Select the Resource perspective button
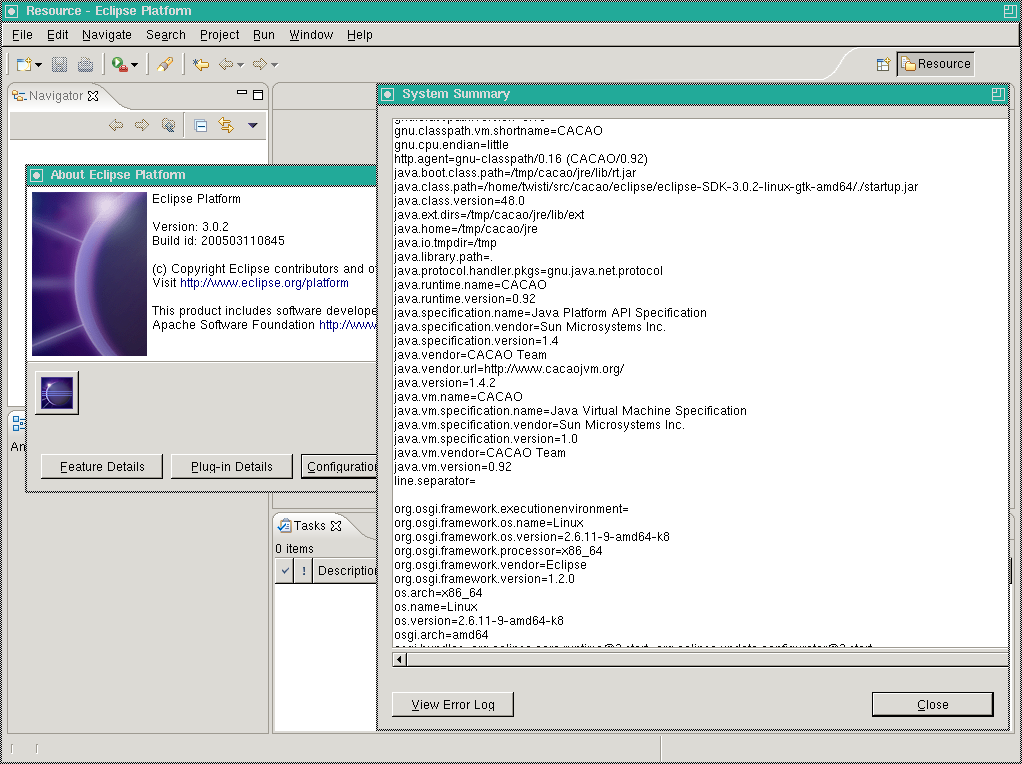This screenshot has height=764, width=1022. point(936,64)
